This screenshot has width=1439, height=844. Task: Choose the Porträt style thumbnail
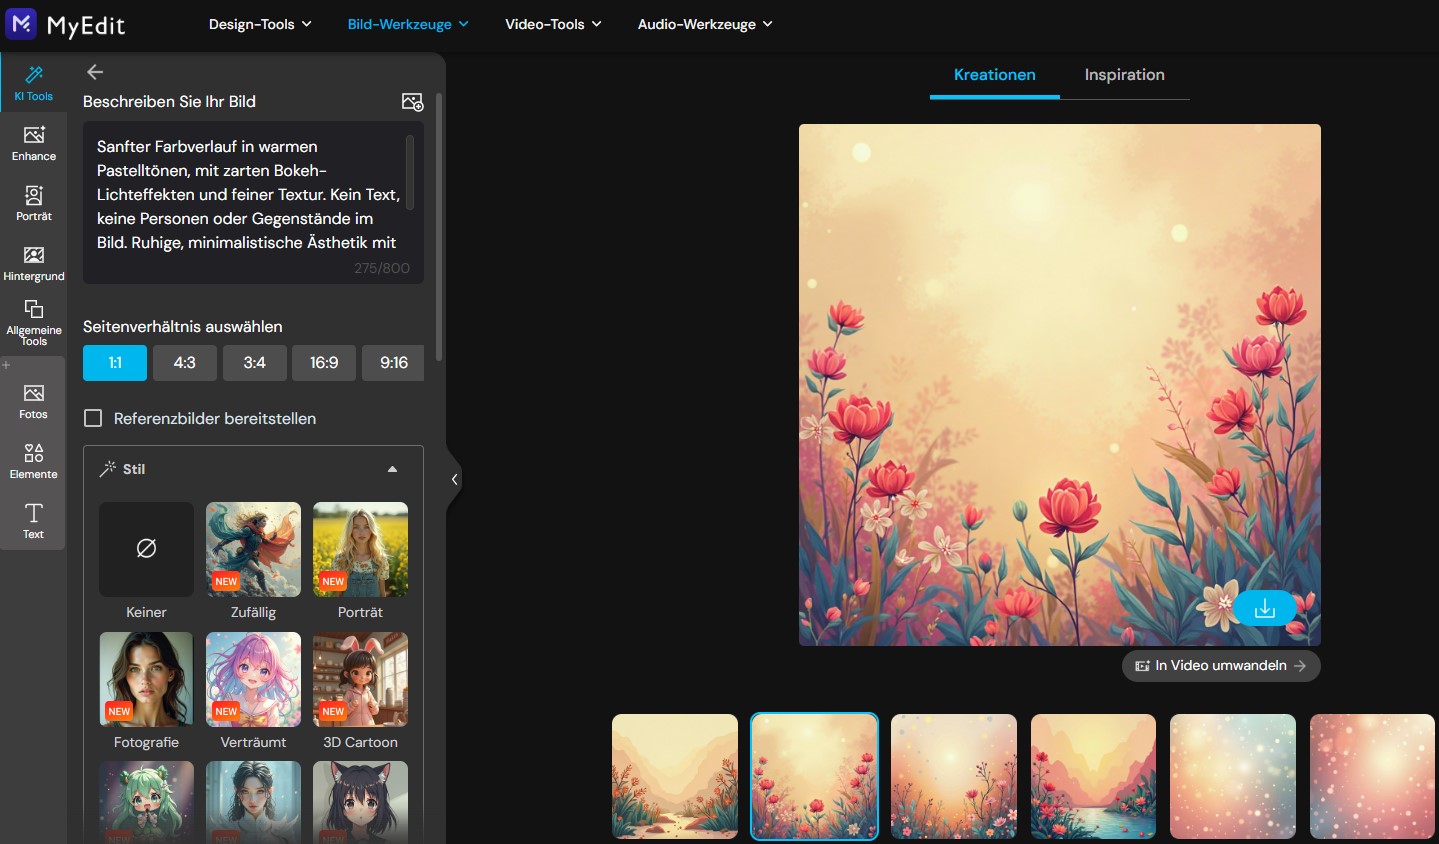tap(360, 549)
